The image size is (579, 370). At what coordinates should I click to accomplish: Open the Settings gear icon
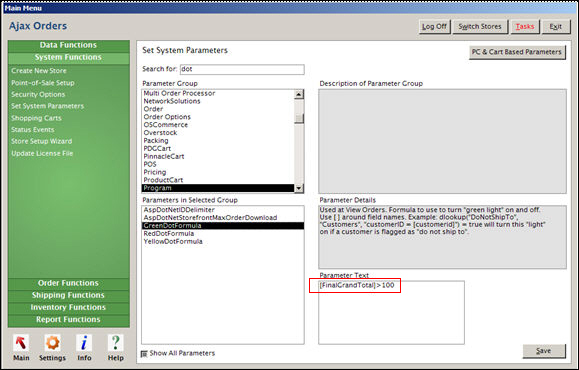click(x=52, y=343)
